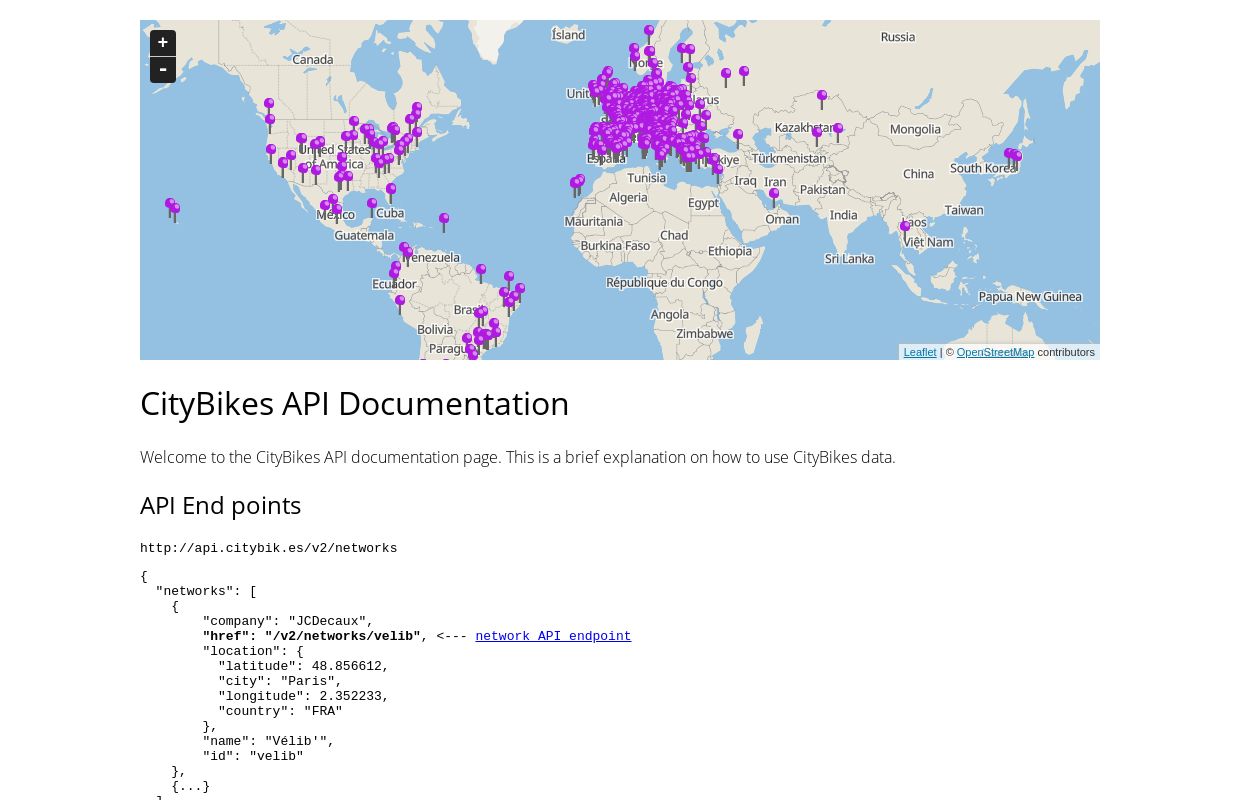Pick the marker between Türkiye and Türkmenistan labels
Image resolution: width=1240 pixels, height=800 pixels.
point(738,138)
